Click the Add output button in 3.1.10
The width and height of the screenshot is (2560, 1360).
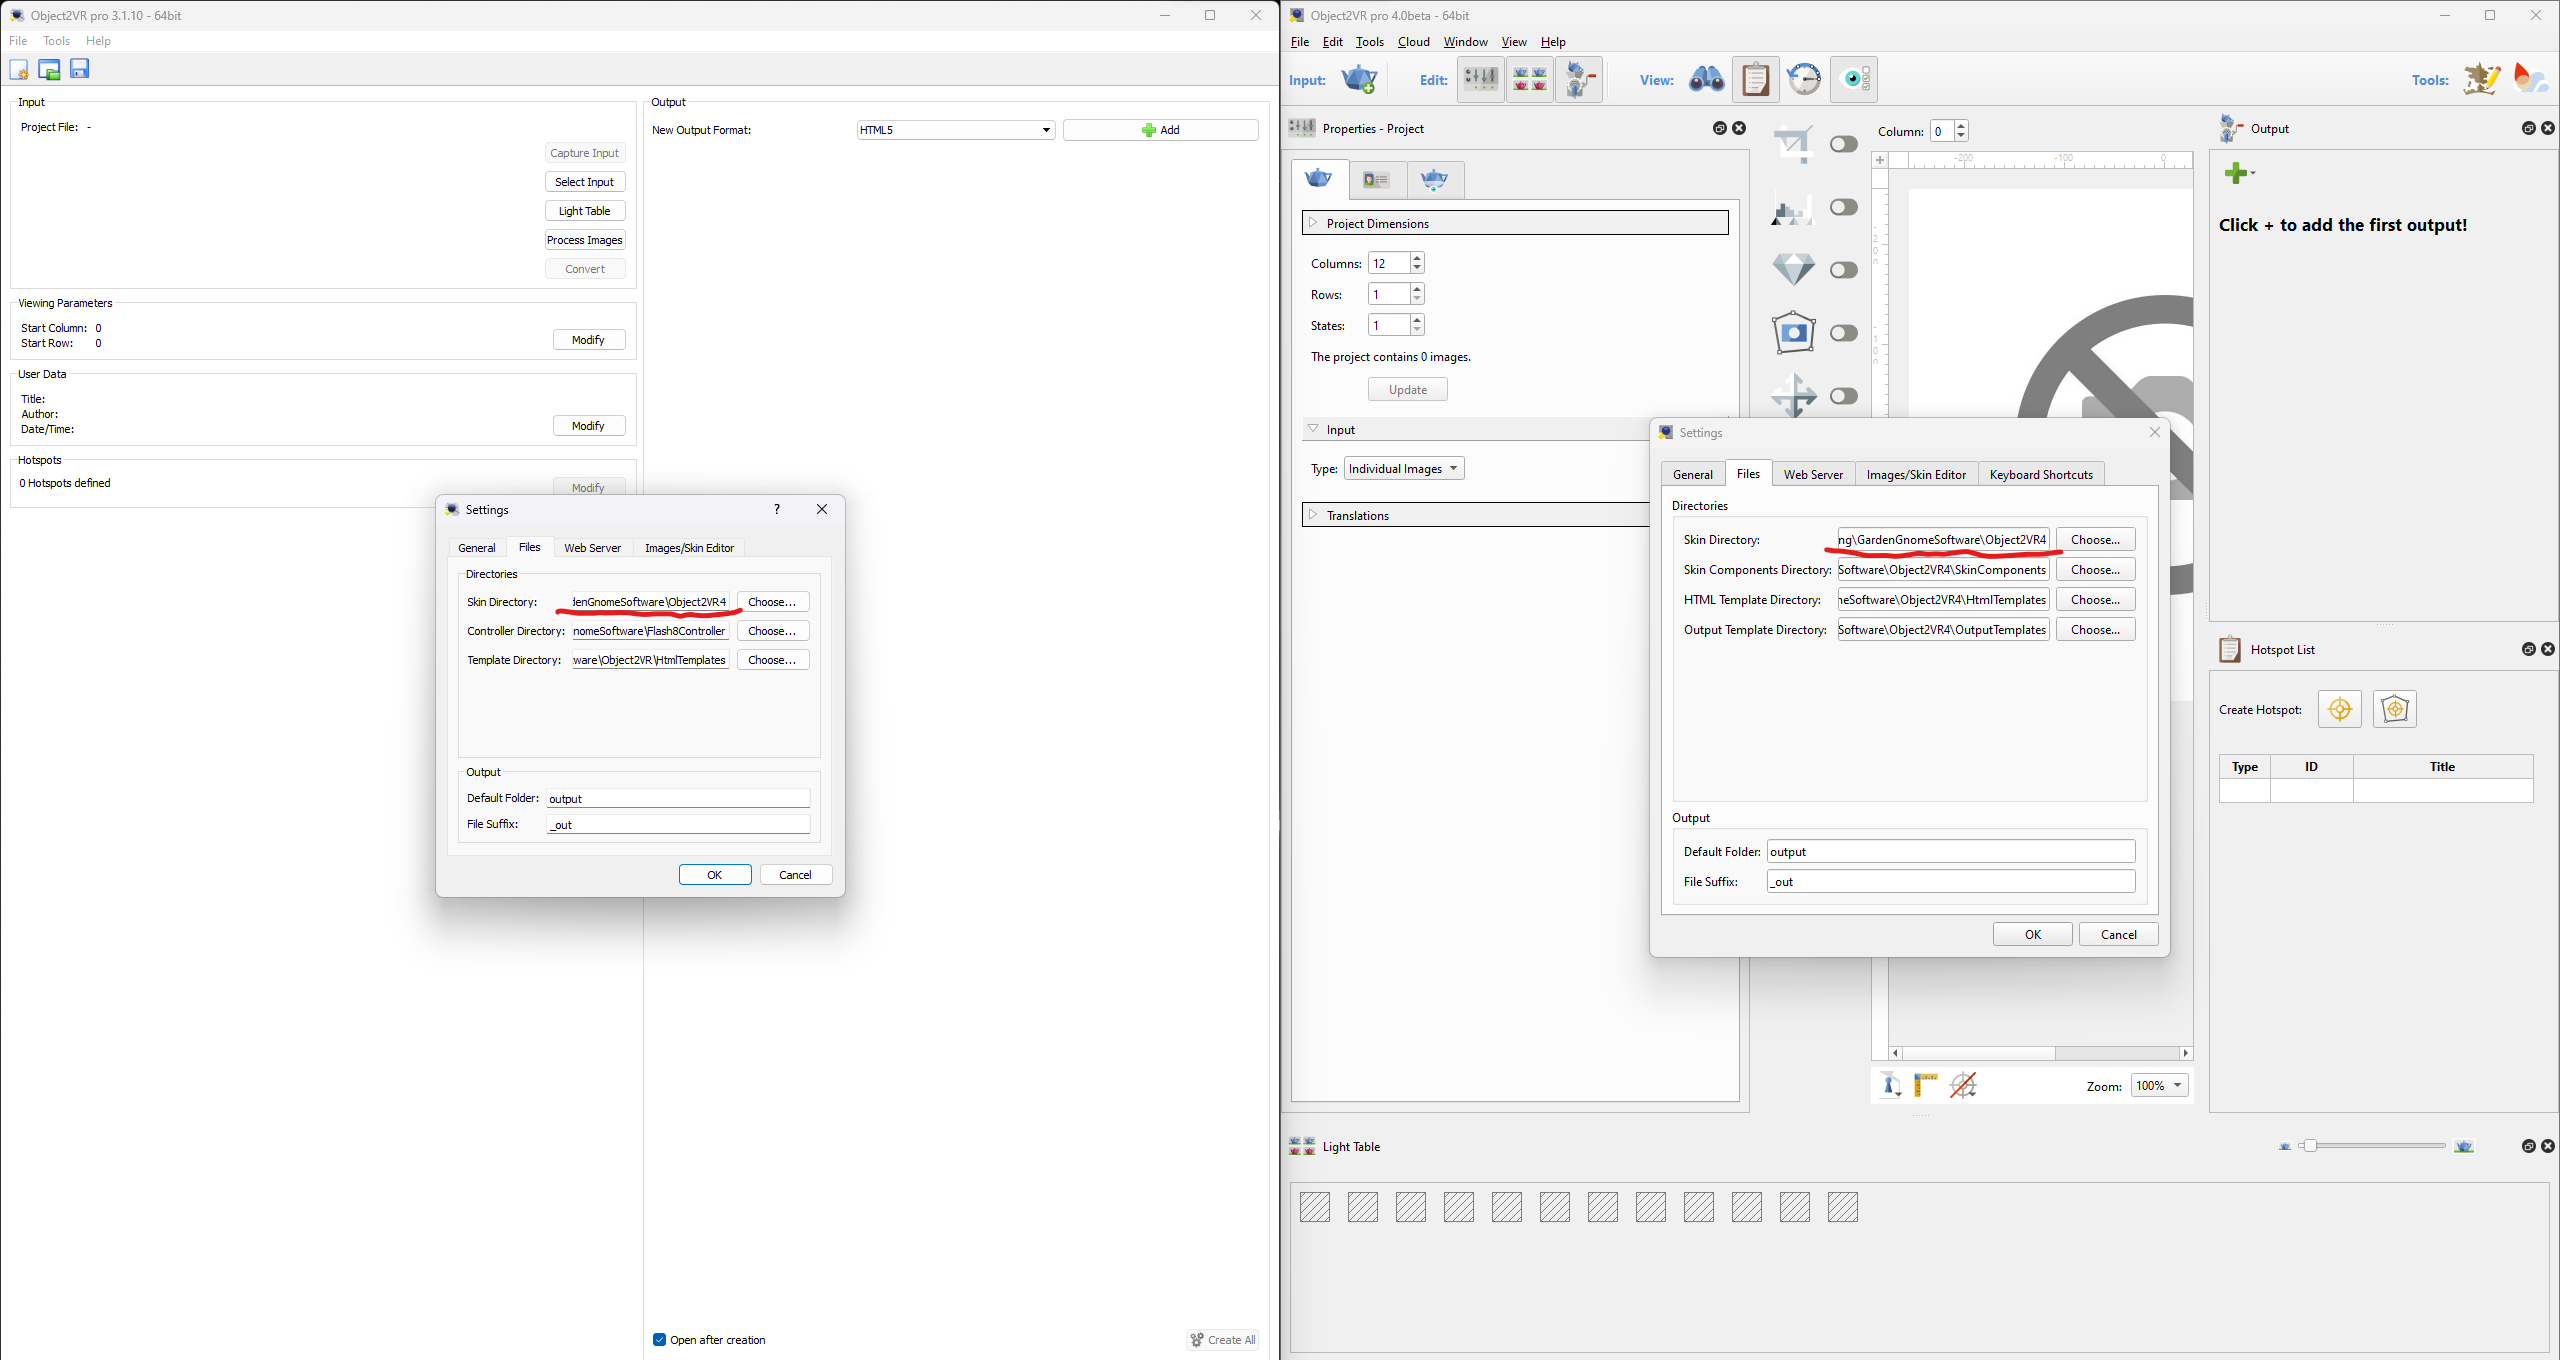[x=1160, y=130]
